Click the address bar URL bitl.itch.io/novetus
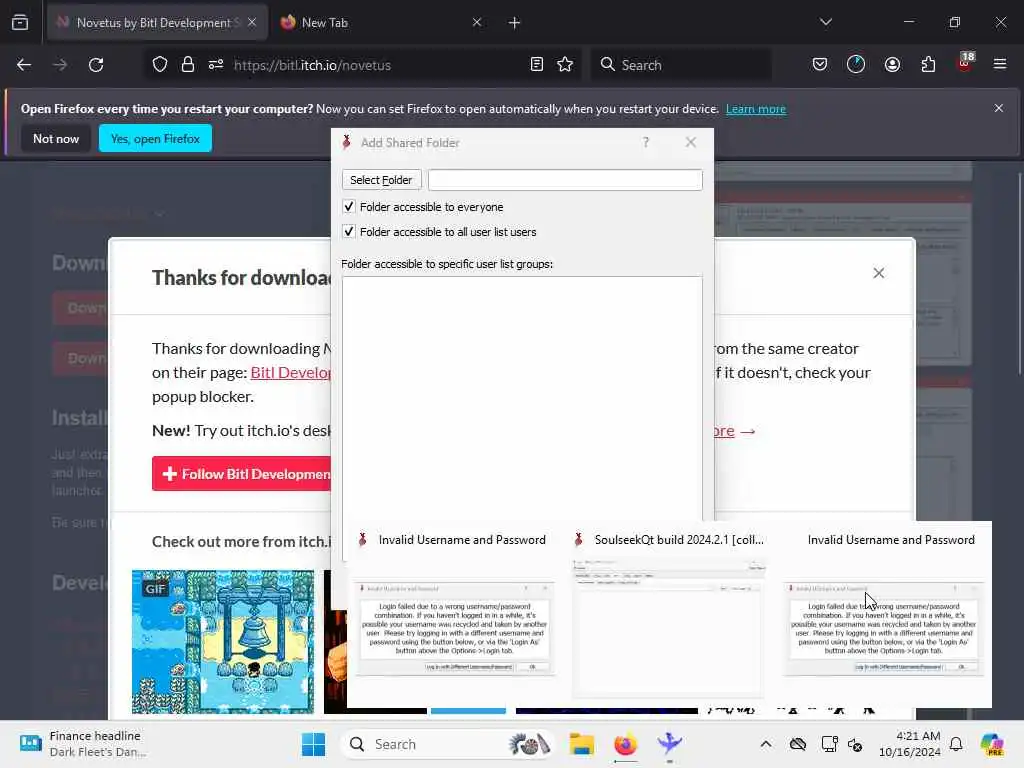This screenshot has height=768, width=1024. point(312,65)
